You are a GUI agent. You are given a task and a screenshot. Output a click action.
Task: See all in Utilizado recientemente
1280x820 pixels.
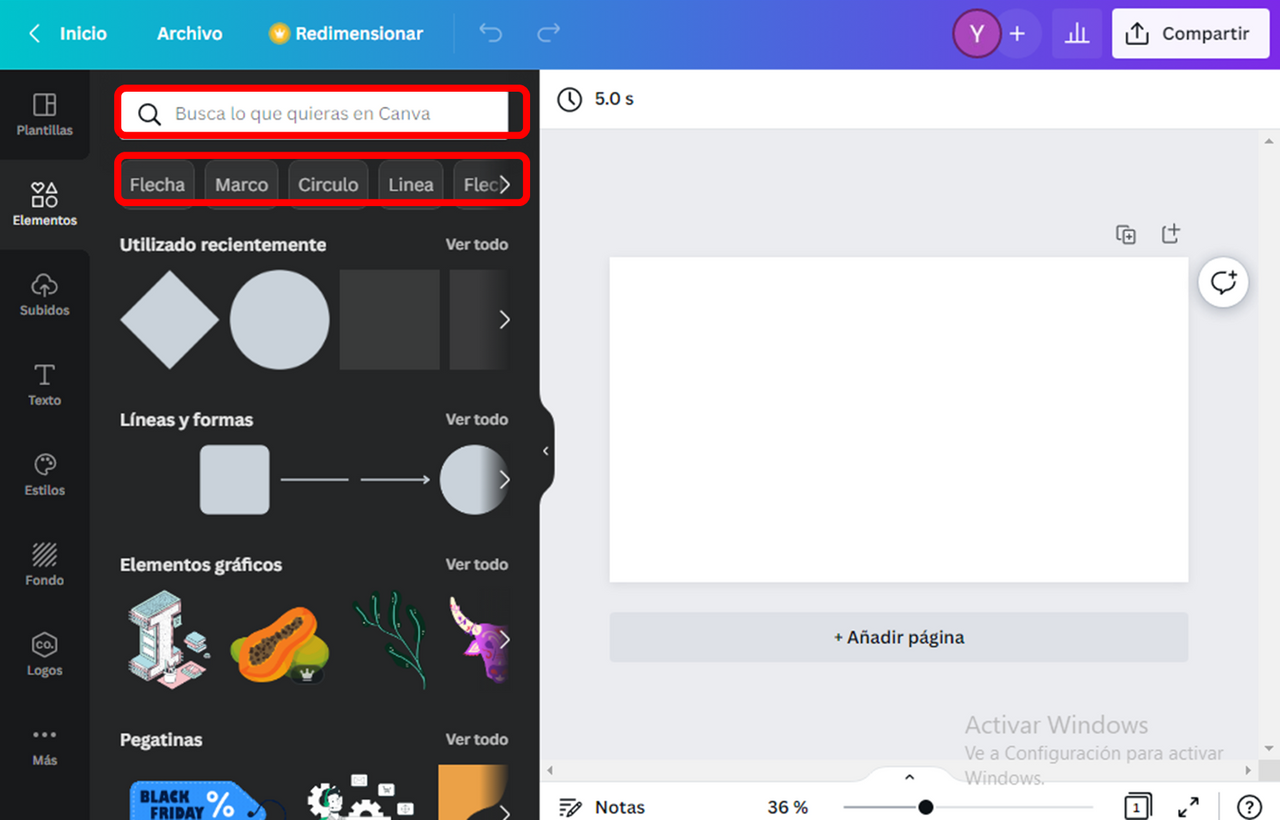[477, 244]
